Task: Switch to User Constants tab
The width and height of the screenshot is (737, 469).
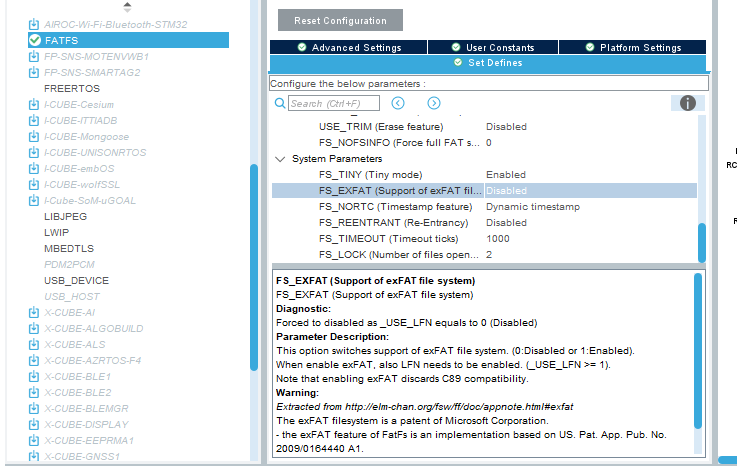Action: (493, 47)
